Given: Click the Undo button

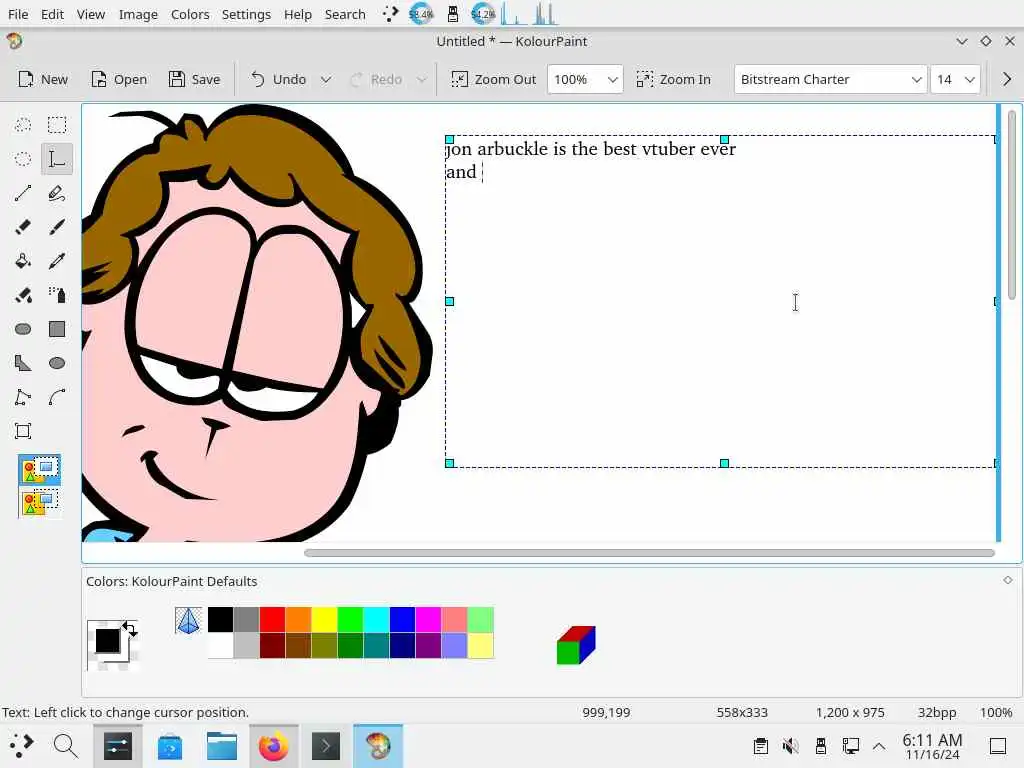Looking at the screenshot, I should (279, 79).
